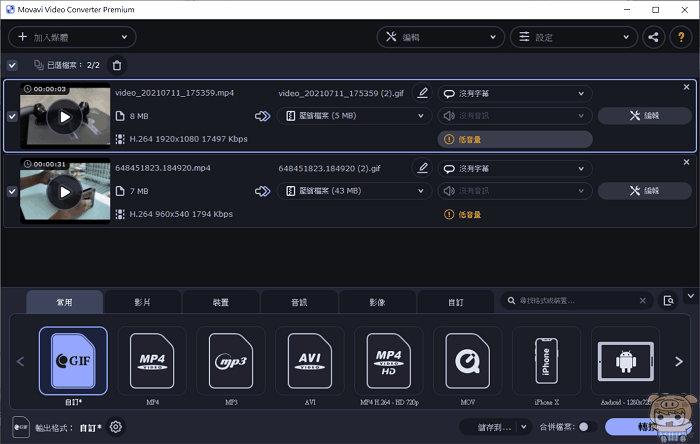Click H.264 960x540 1794 Kbps info

(181, 214)
